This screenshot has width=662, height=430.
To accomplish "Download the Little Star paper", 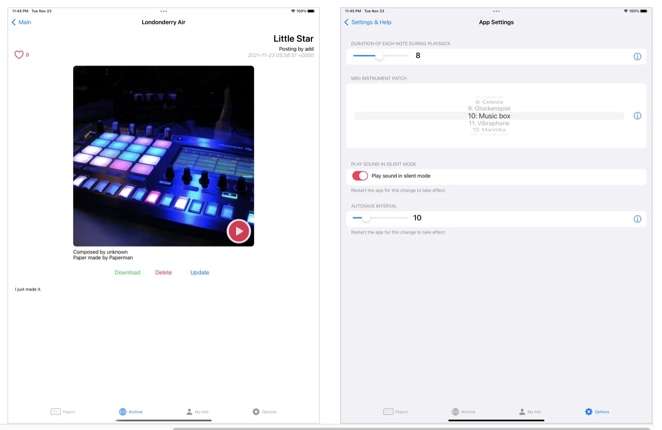I will point(127,272).
